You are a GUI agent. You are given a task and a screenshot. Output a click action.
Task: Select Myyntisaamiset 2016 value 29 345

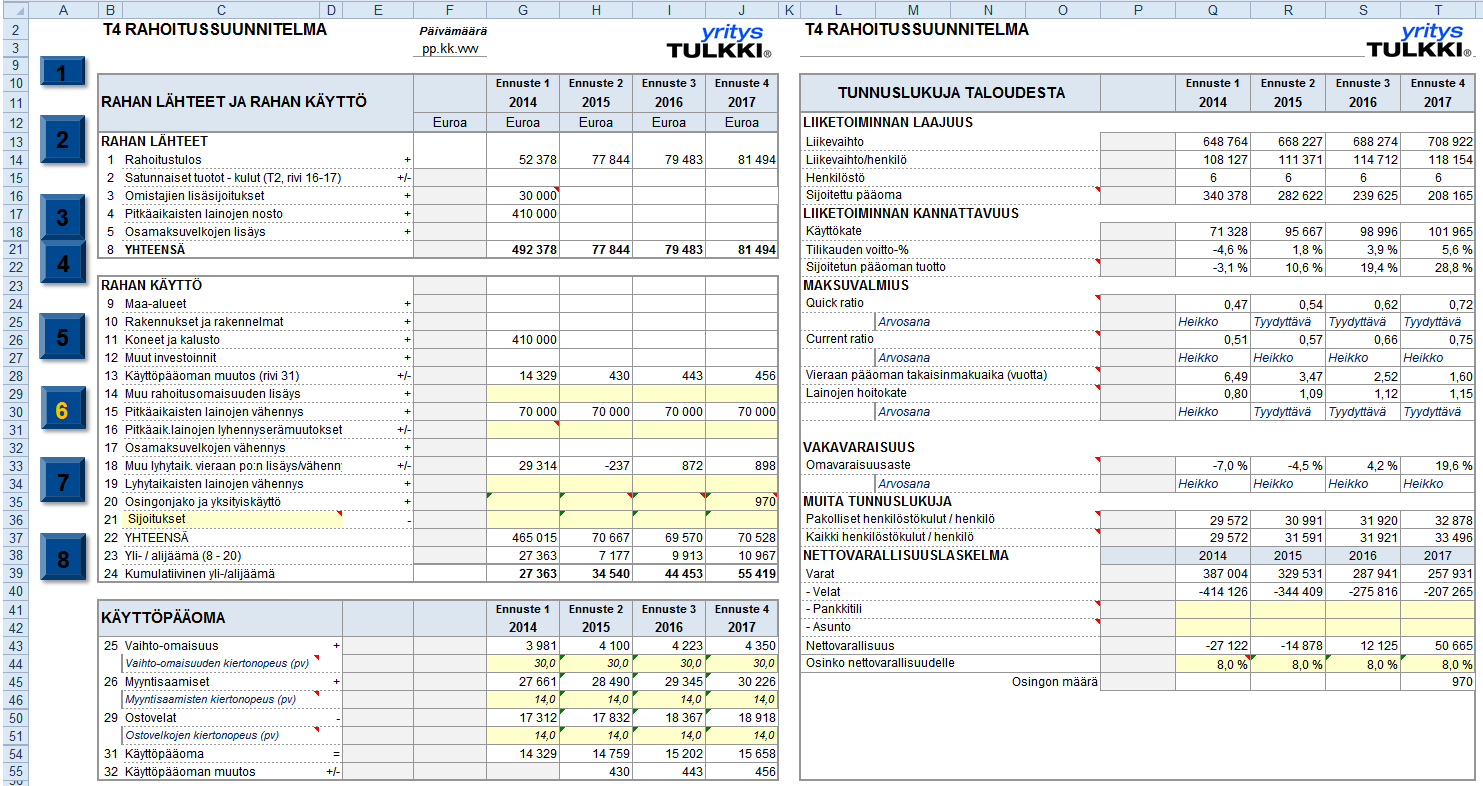(x=669, y=681)
